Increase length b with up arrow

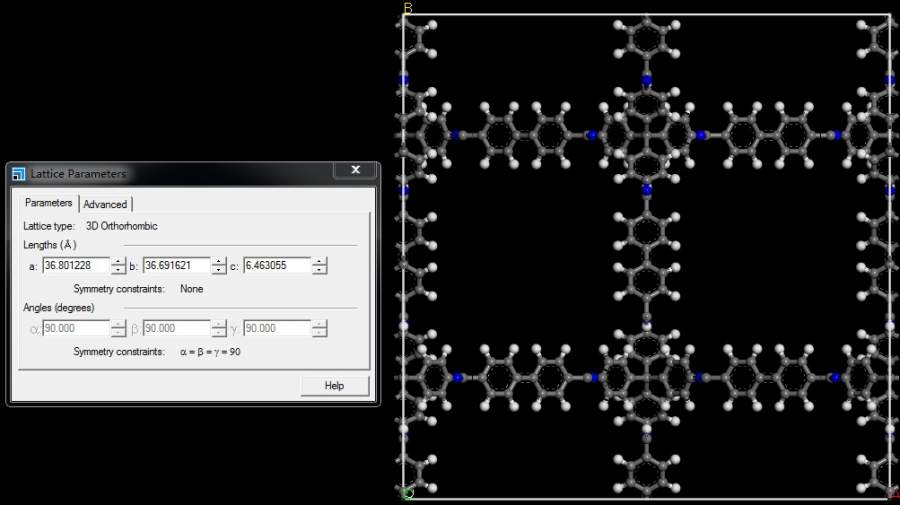click(x=219, y=262)
